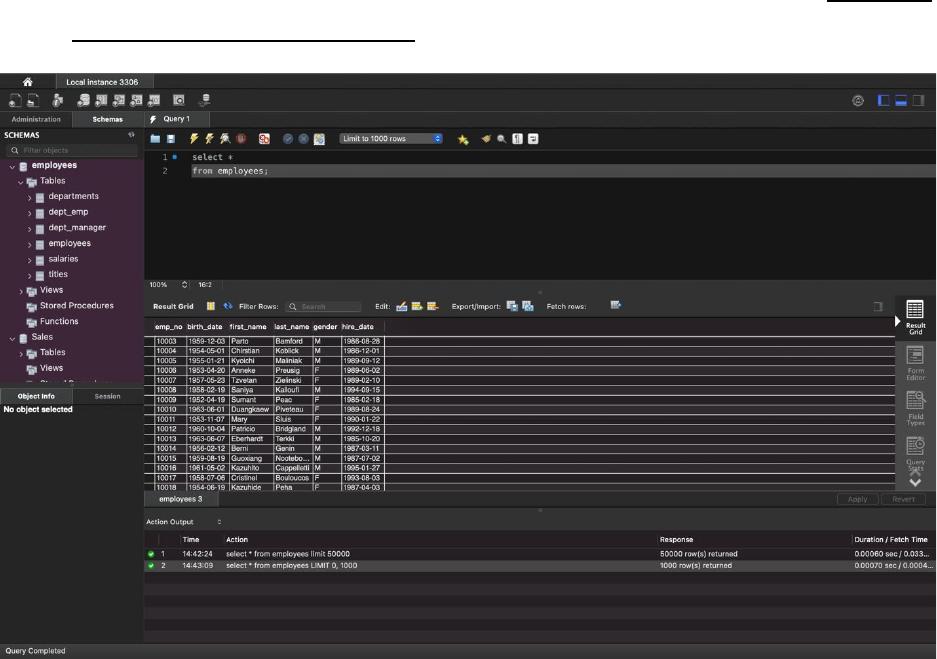This screenshot has height=659, width=937.
Task: Open SQL script file in new tab icon
Action: [x=33, y=100]
